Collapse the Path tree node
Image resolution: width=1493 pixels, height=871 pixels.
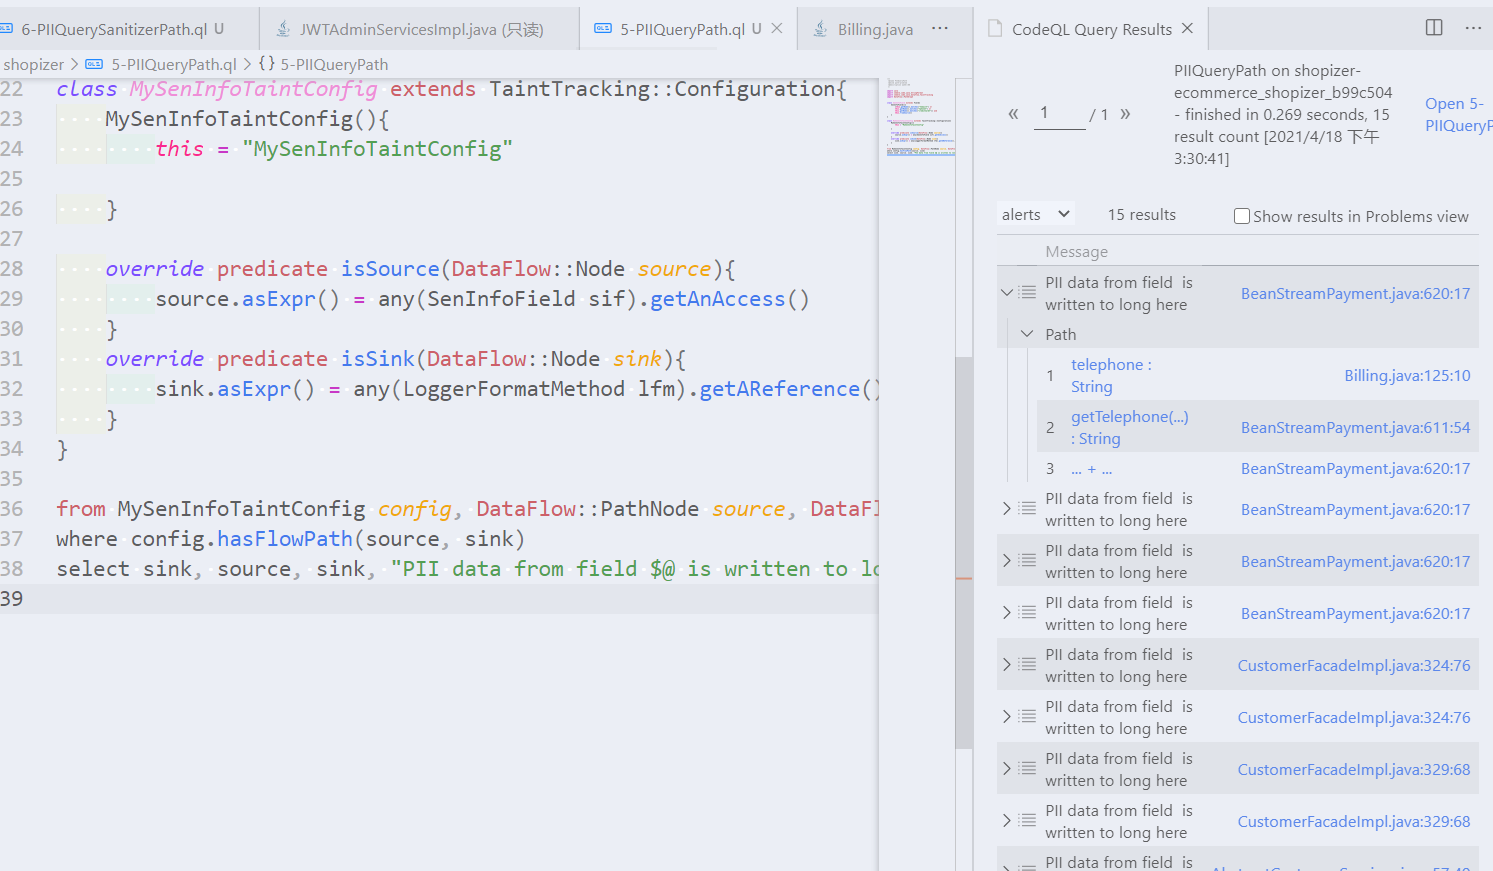point(1027,334)
